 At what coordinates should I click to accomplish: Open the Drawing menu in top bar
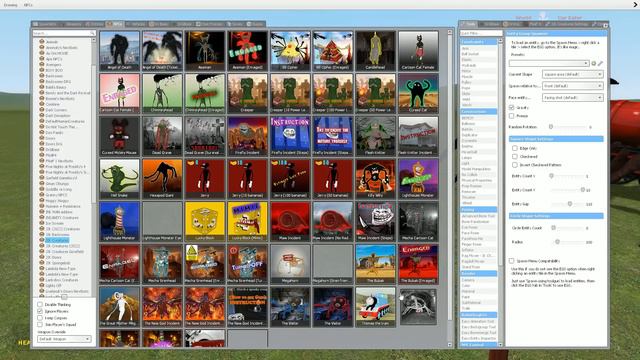(x=11, y=5)
